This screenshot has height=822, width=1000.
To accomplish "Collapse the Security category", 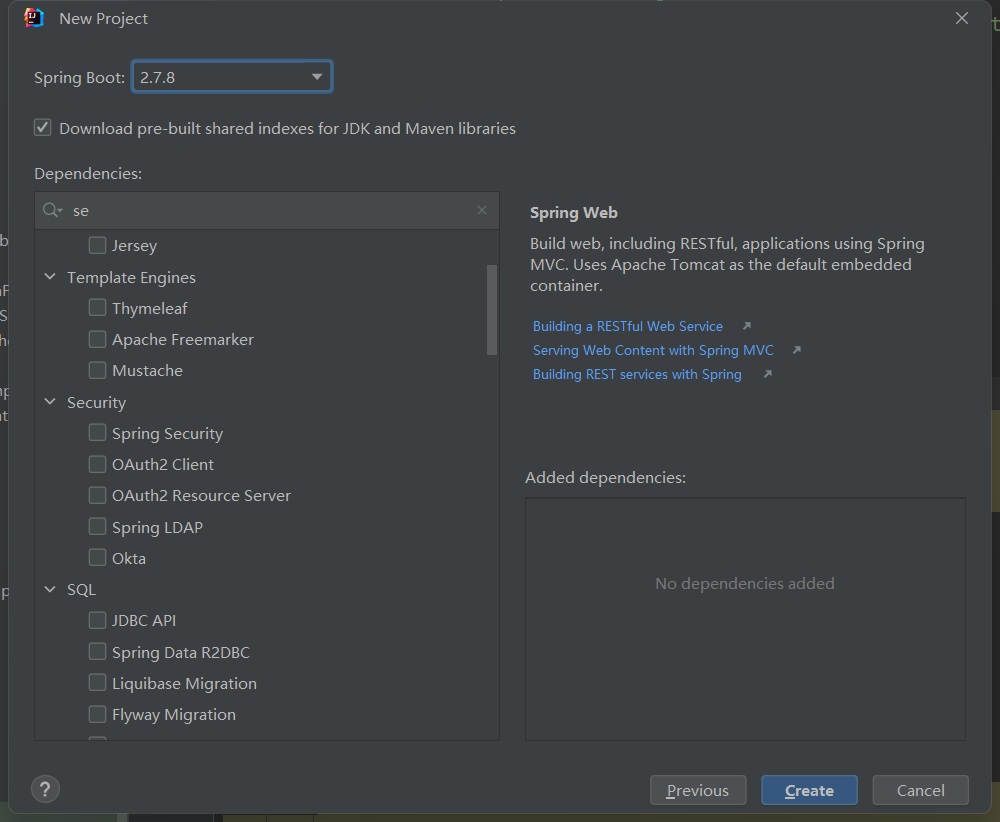I will pos(50,402).
